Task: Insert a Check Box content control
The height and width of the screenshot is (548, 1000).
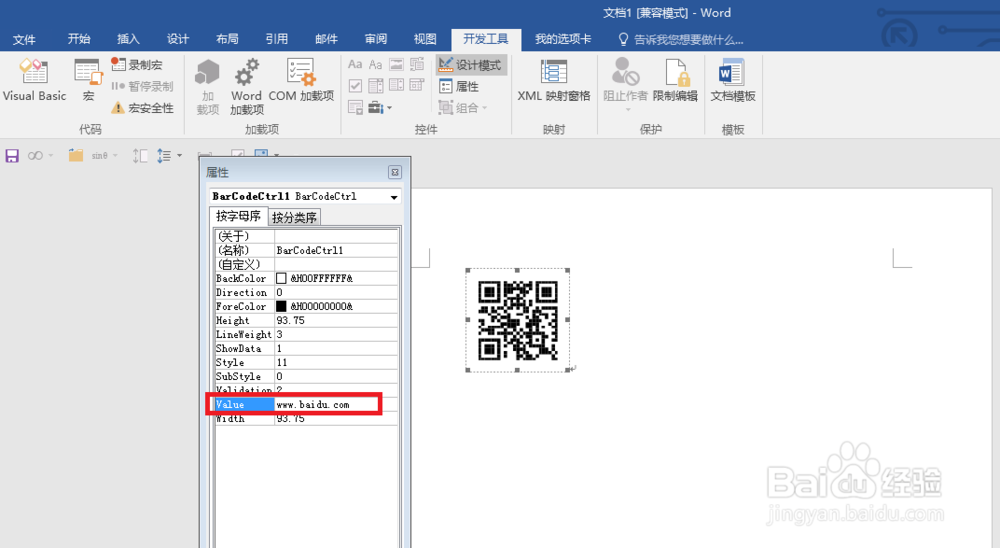Action: (355, 85)
